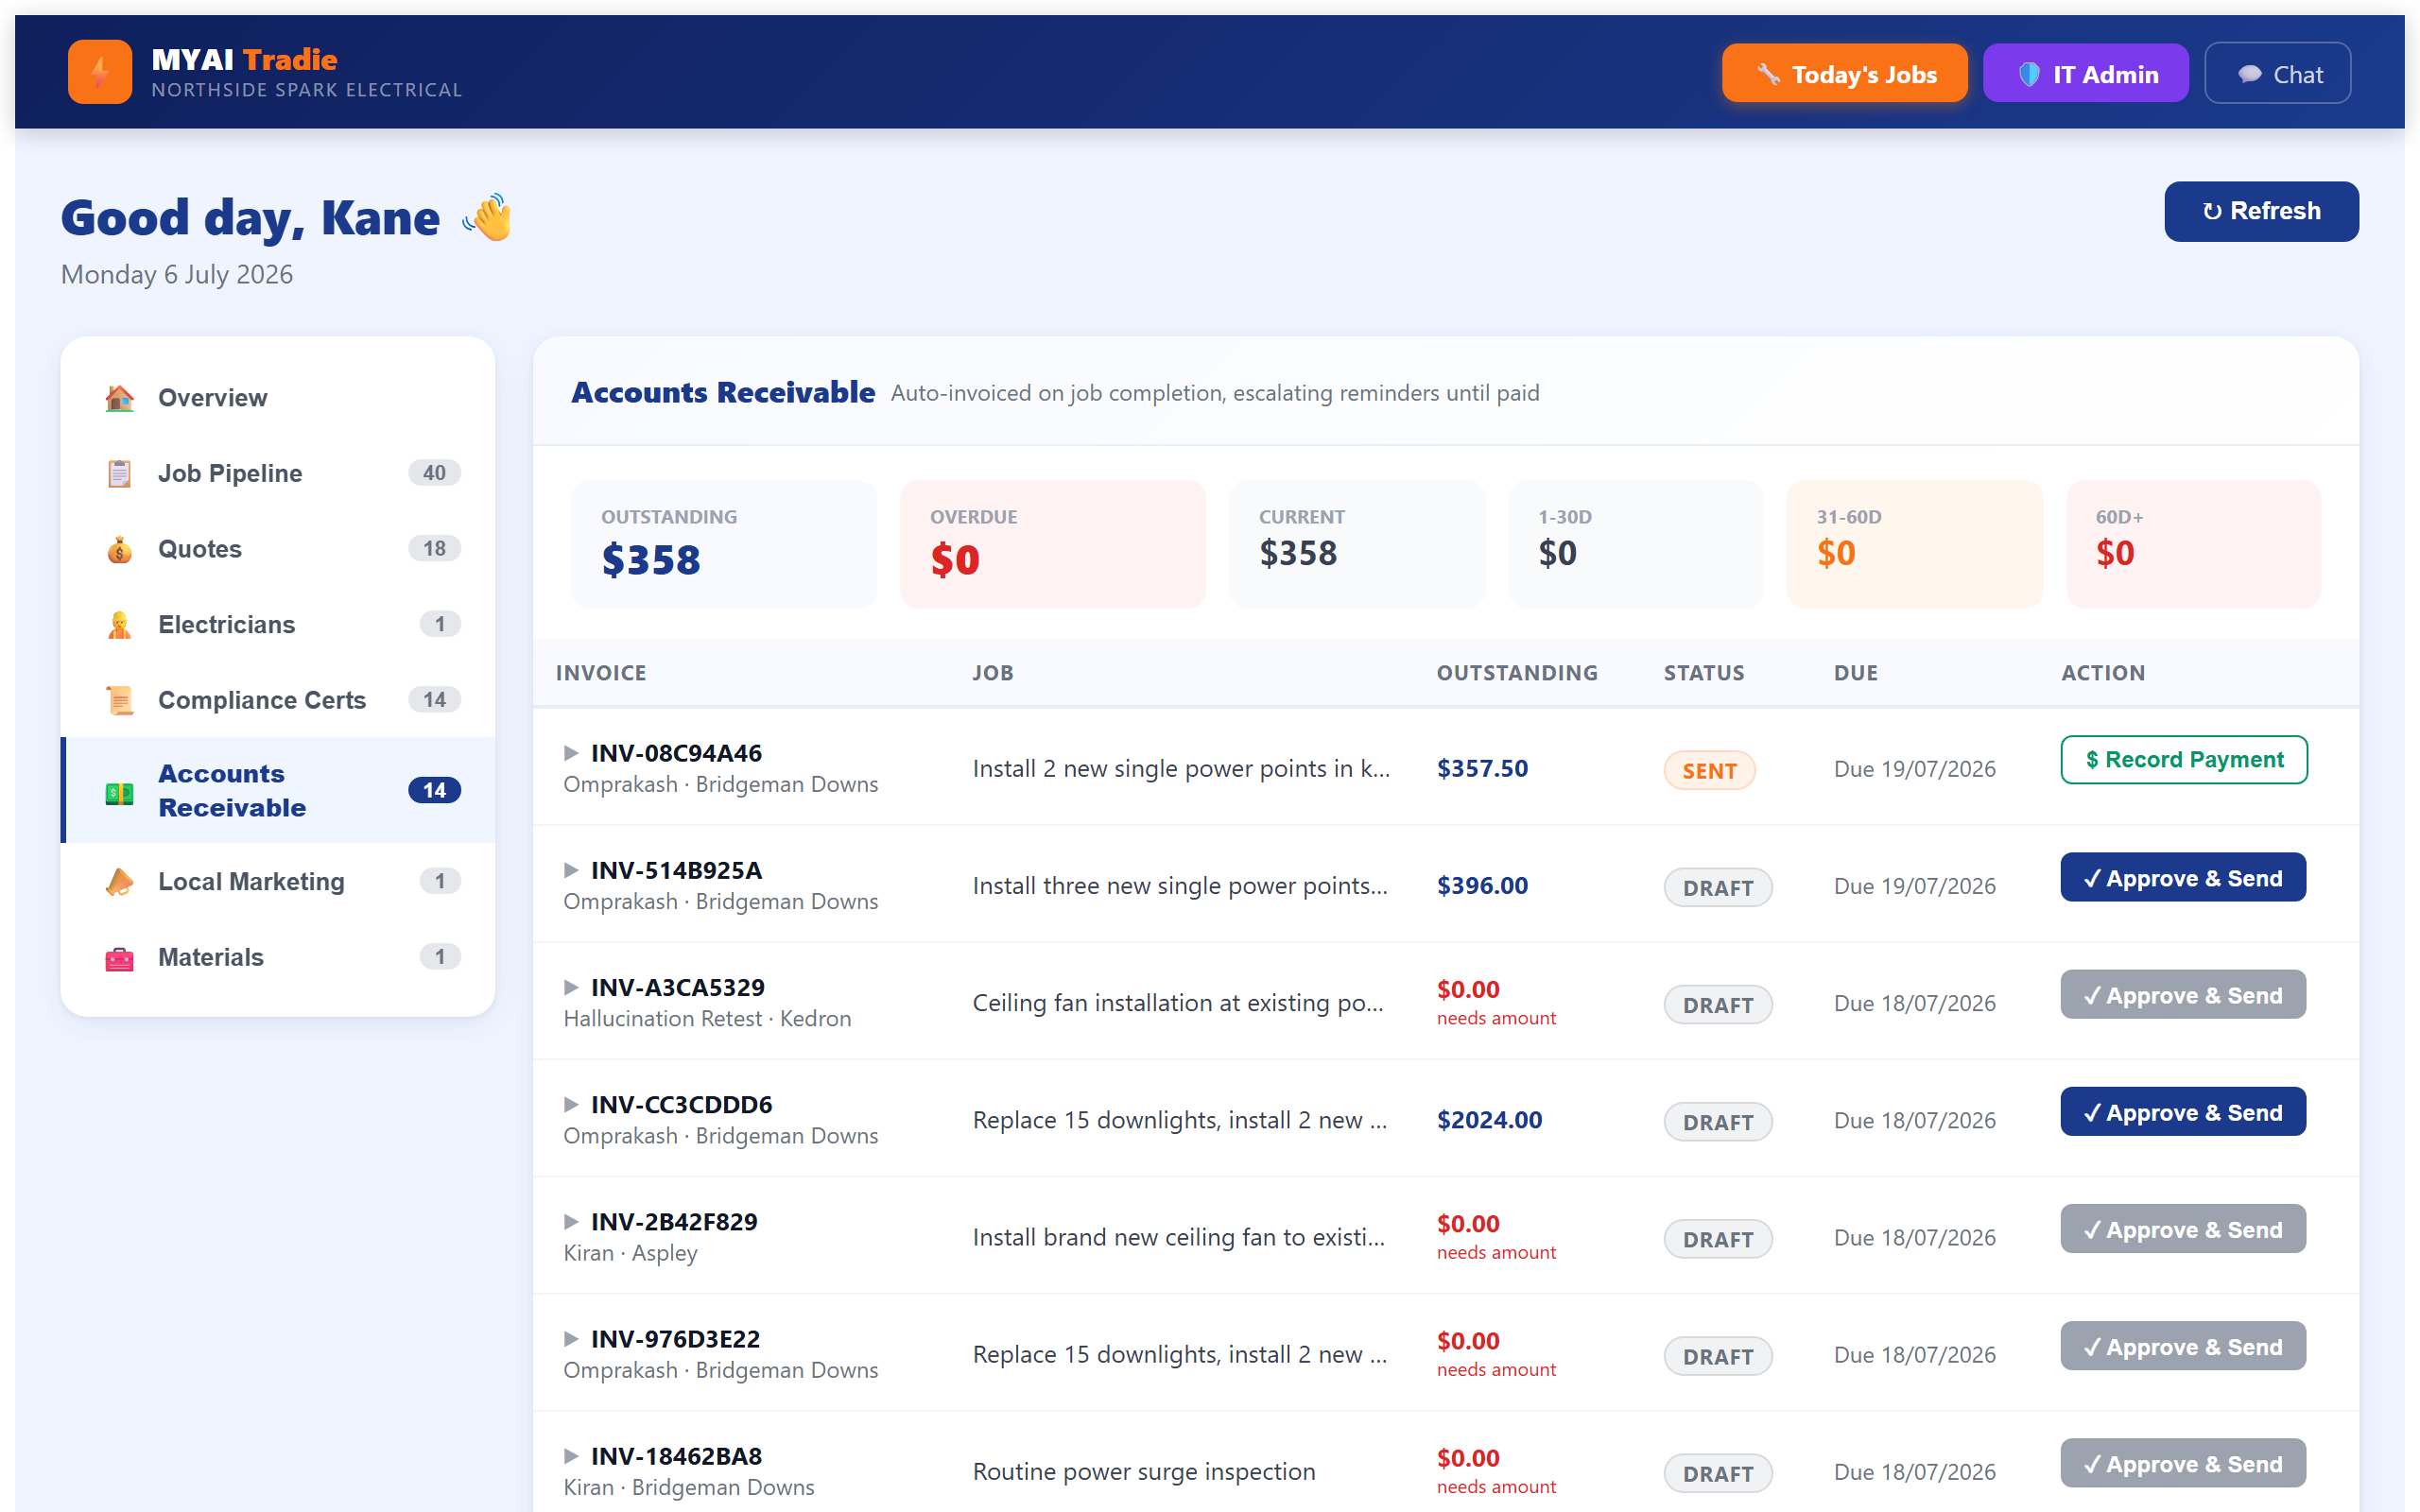
Task: Click DRAFT badge on INV-514B925A row
Action: pyautogui.click(x=1717, y=887)
